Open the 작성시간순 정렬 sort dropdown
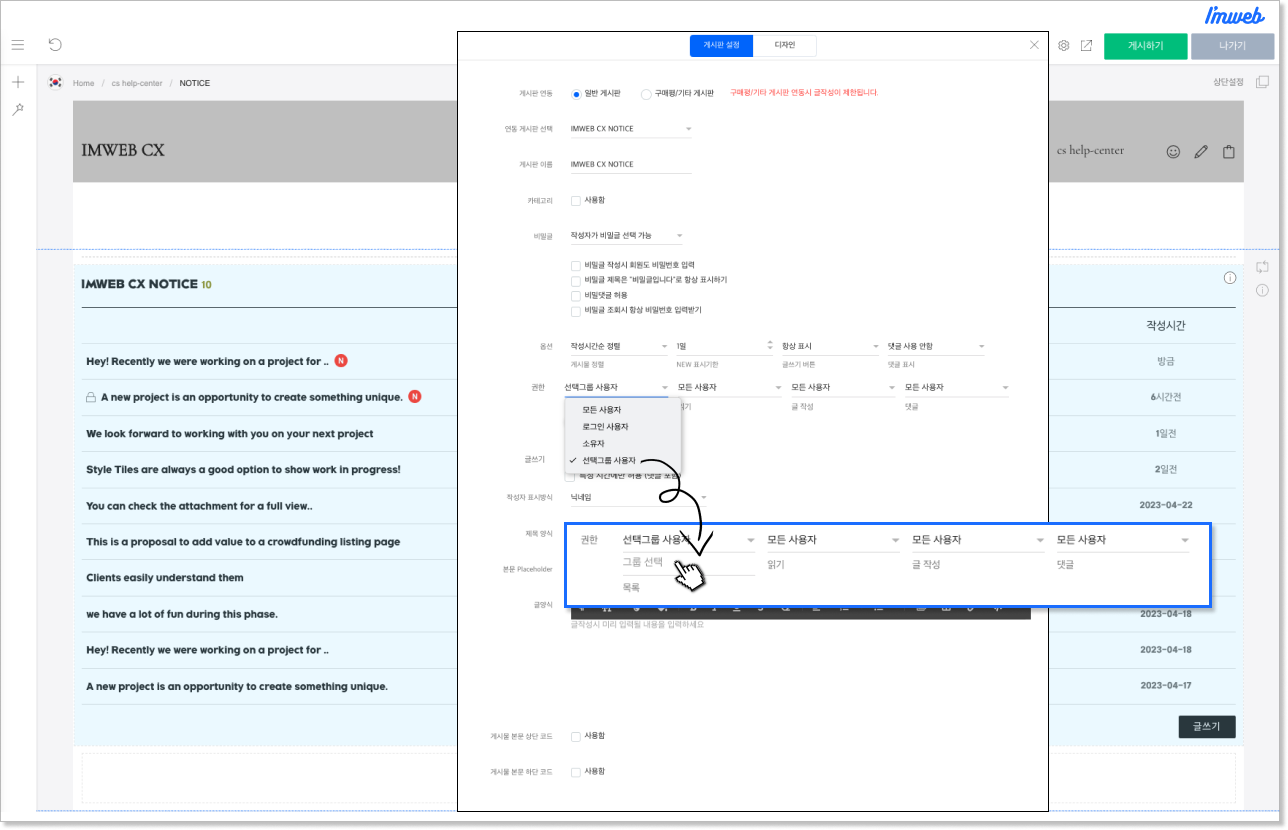 [618, 347]
